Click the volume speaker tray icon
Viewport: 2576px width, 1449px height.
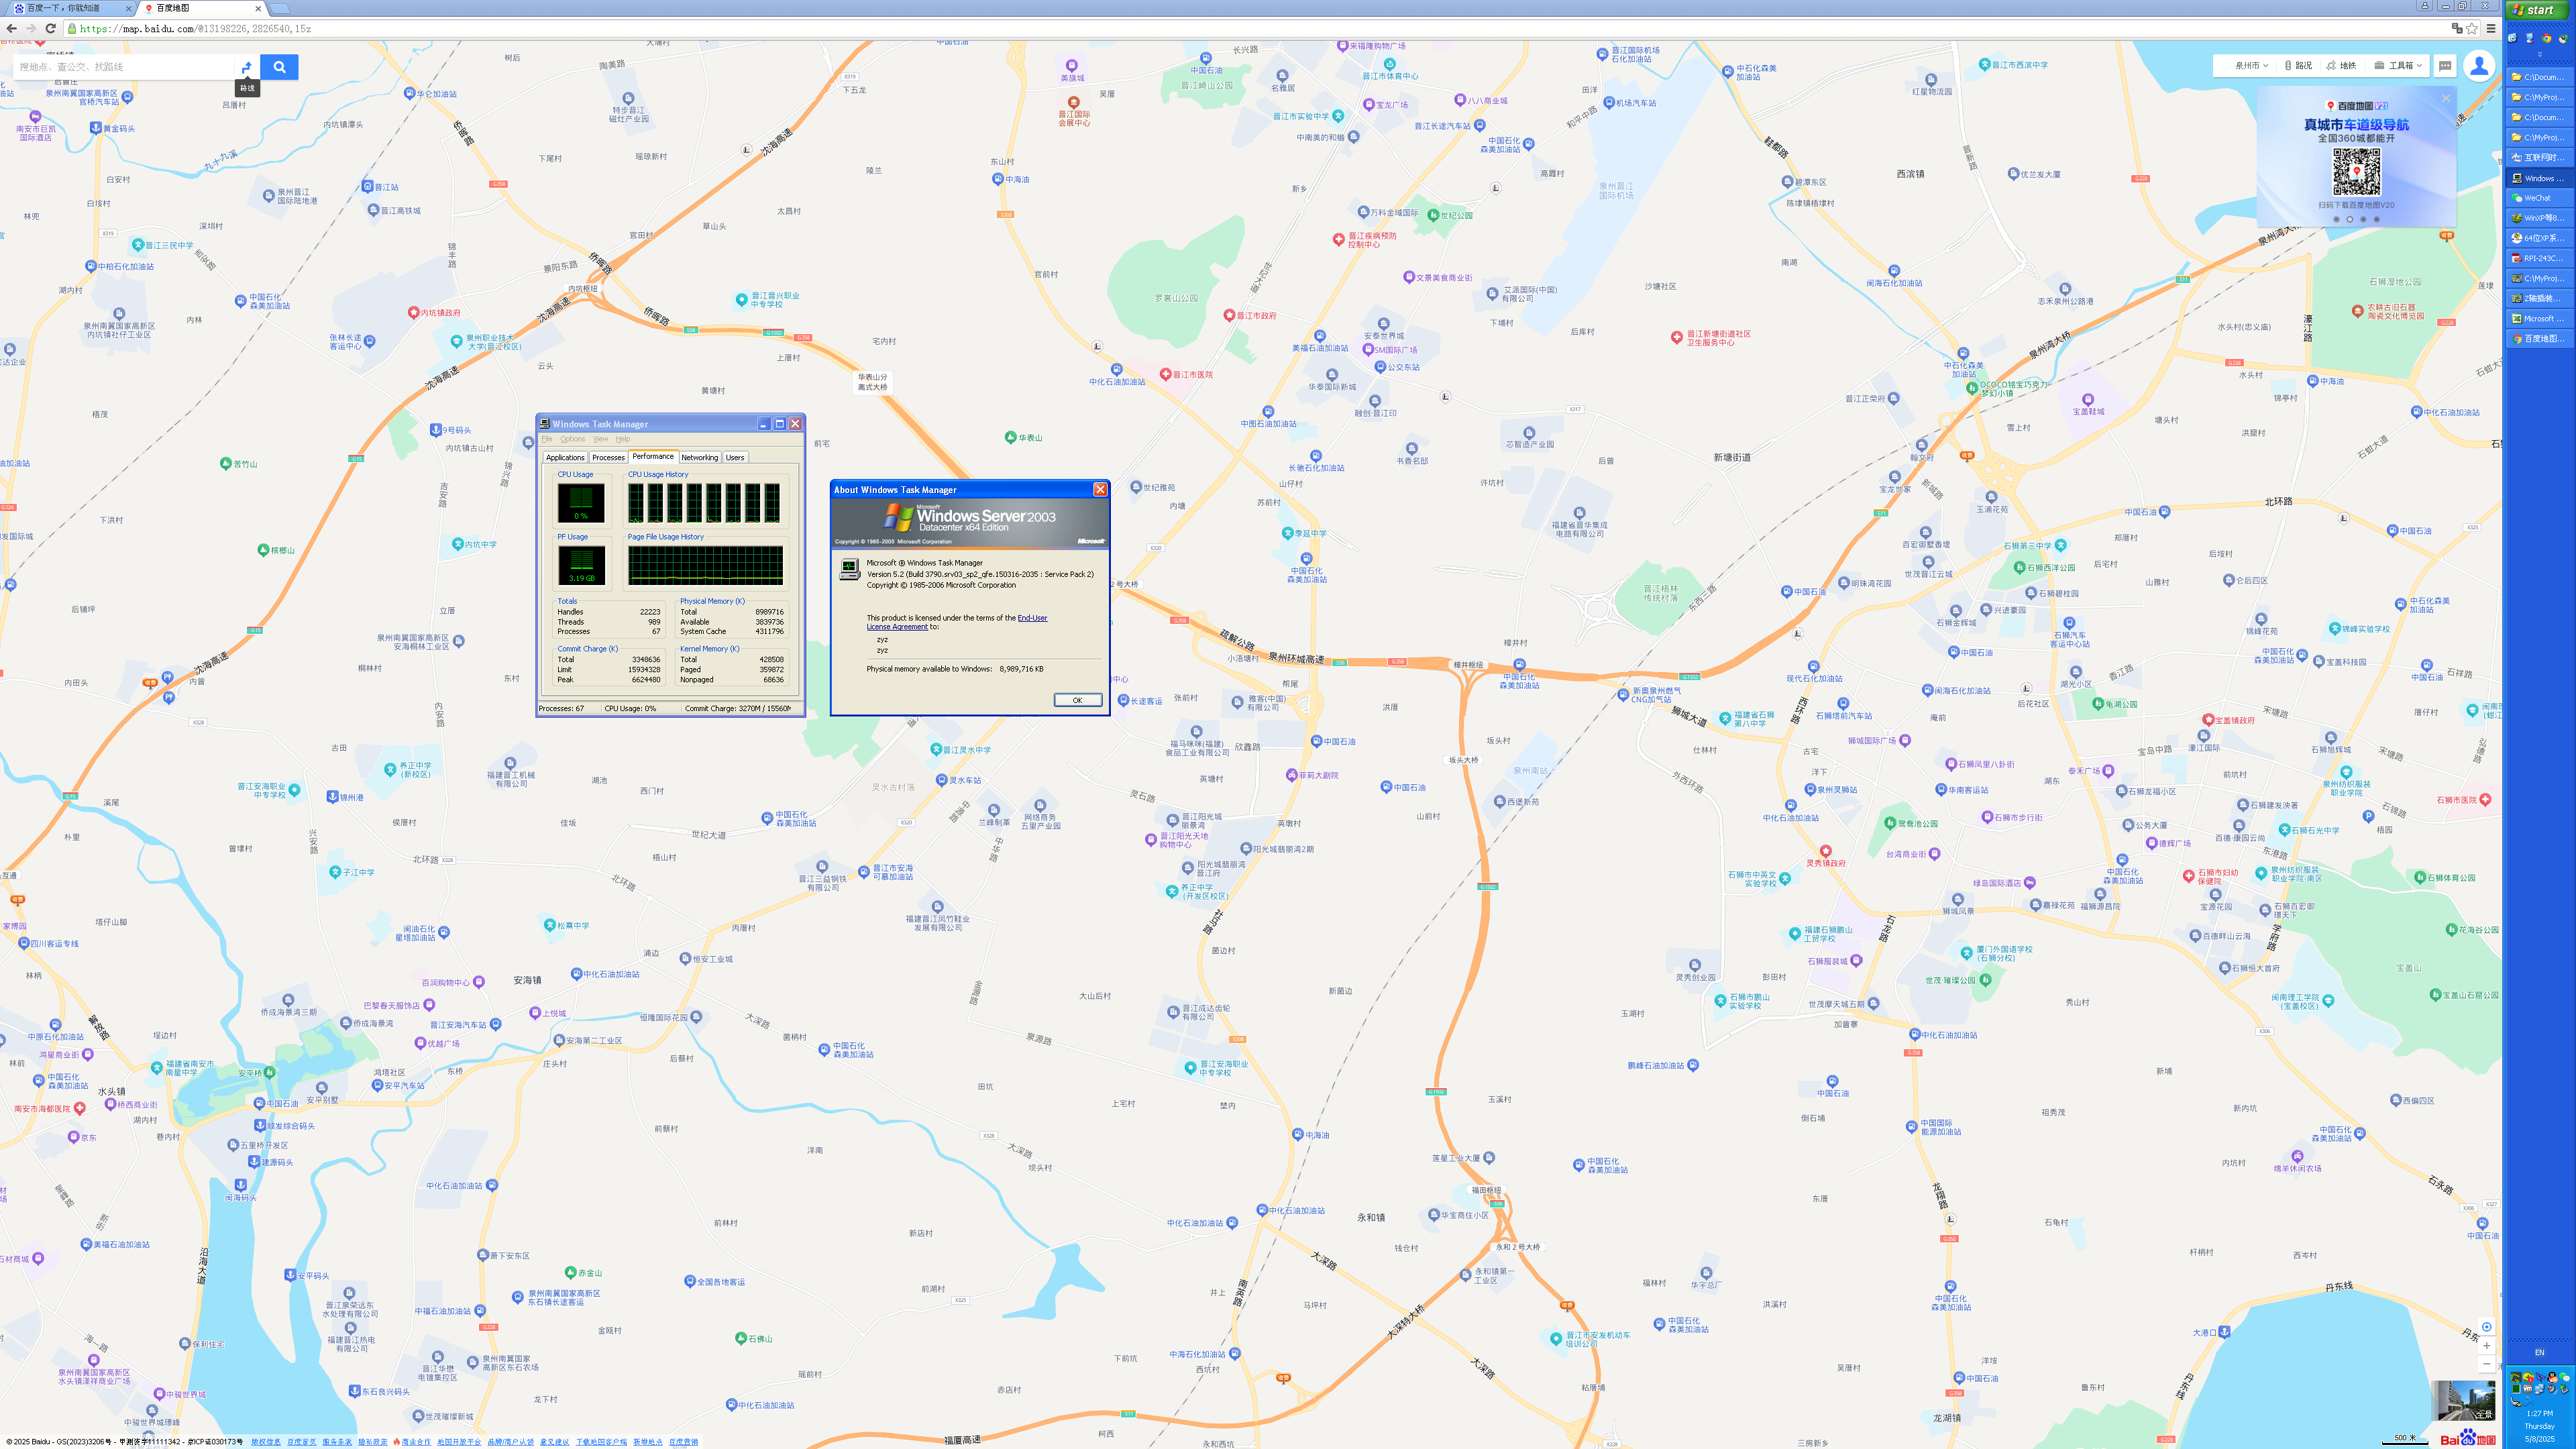coord(2552,1389)
